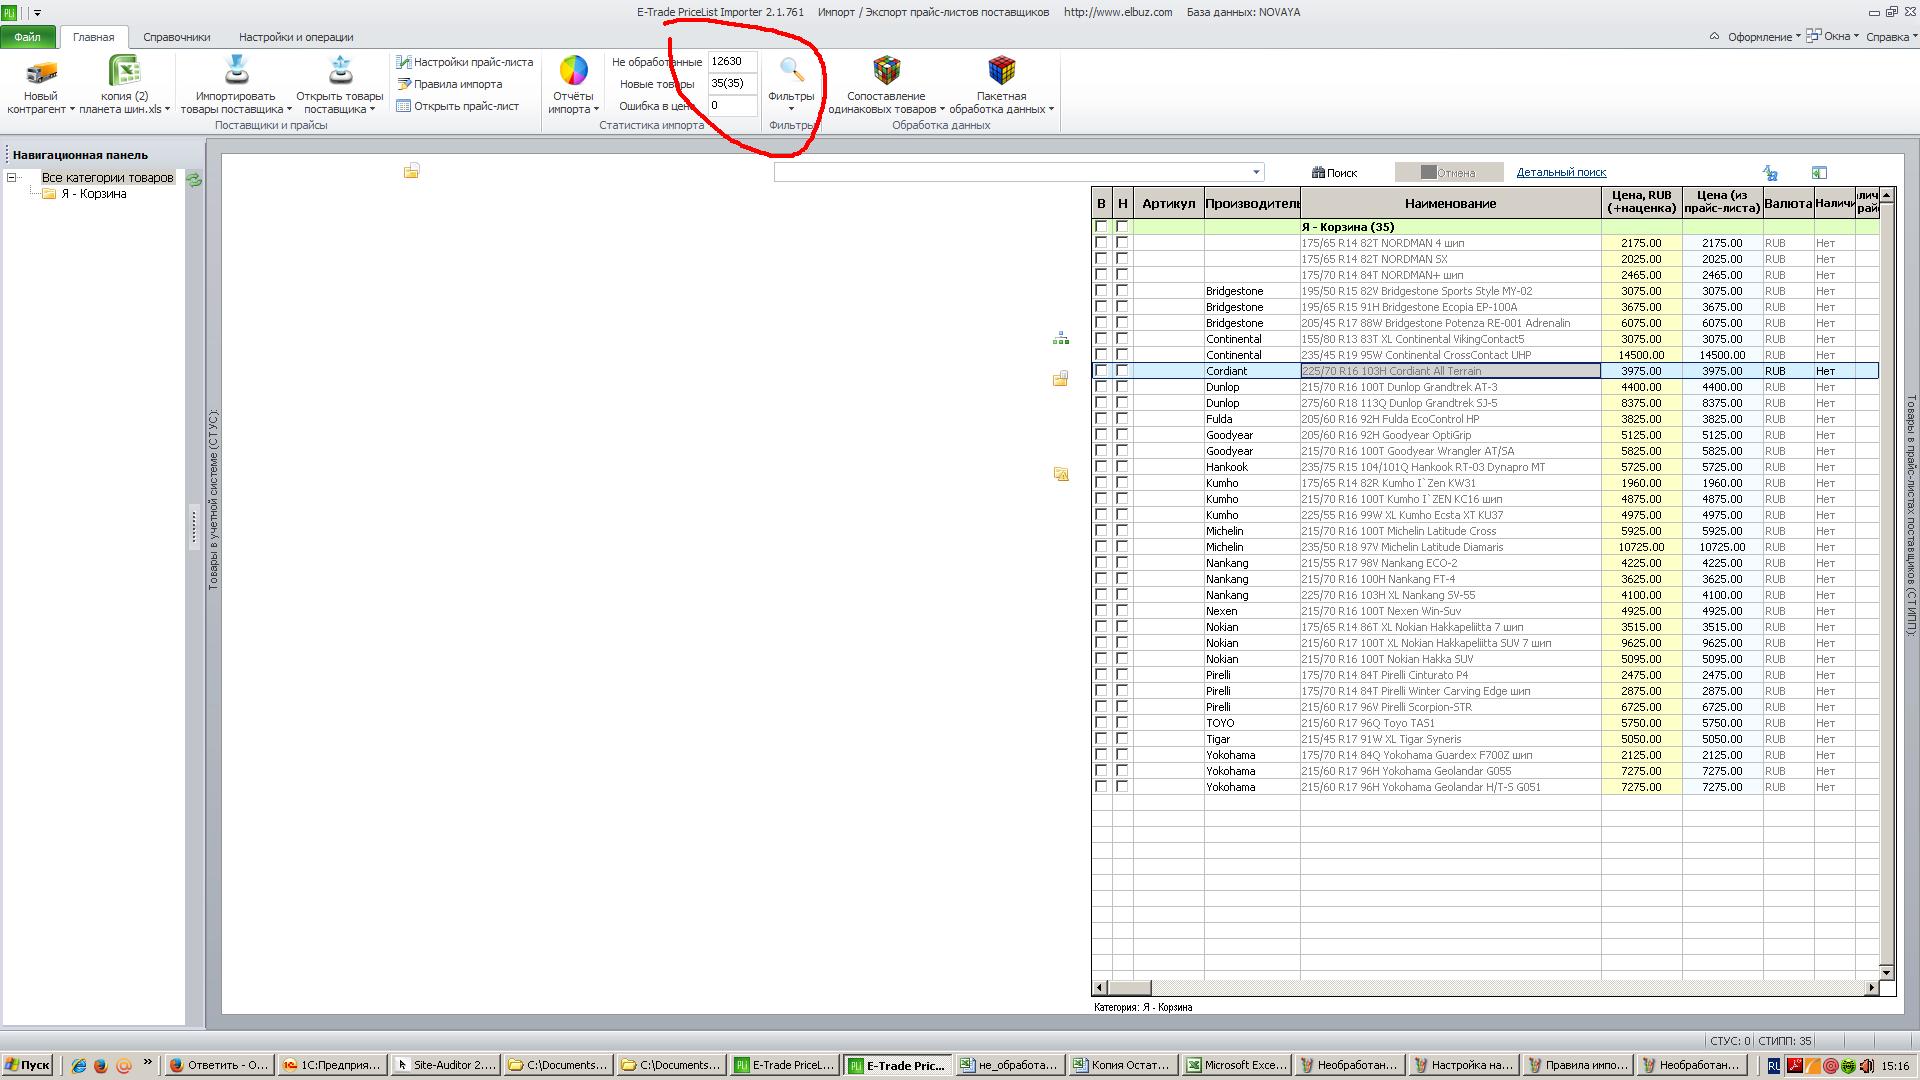Image resolution: width=1920 pixels, height=1080 pixels.
Task: Open the копия (2) планета шин.xls Excel icon
Action: [124, 71]
